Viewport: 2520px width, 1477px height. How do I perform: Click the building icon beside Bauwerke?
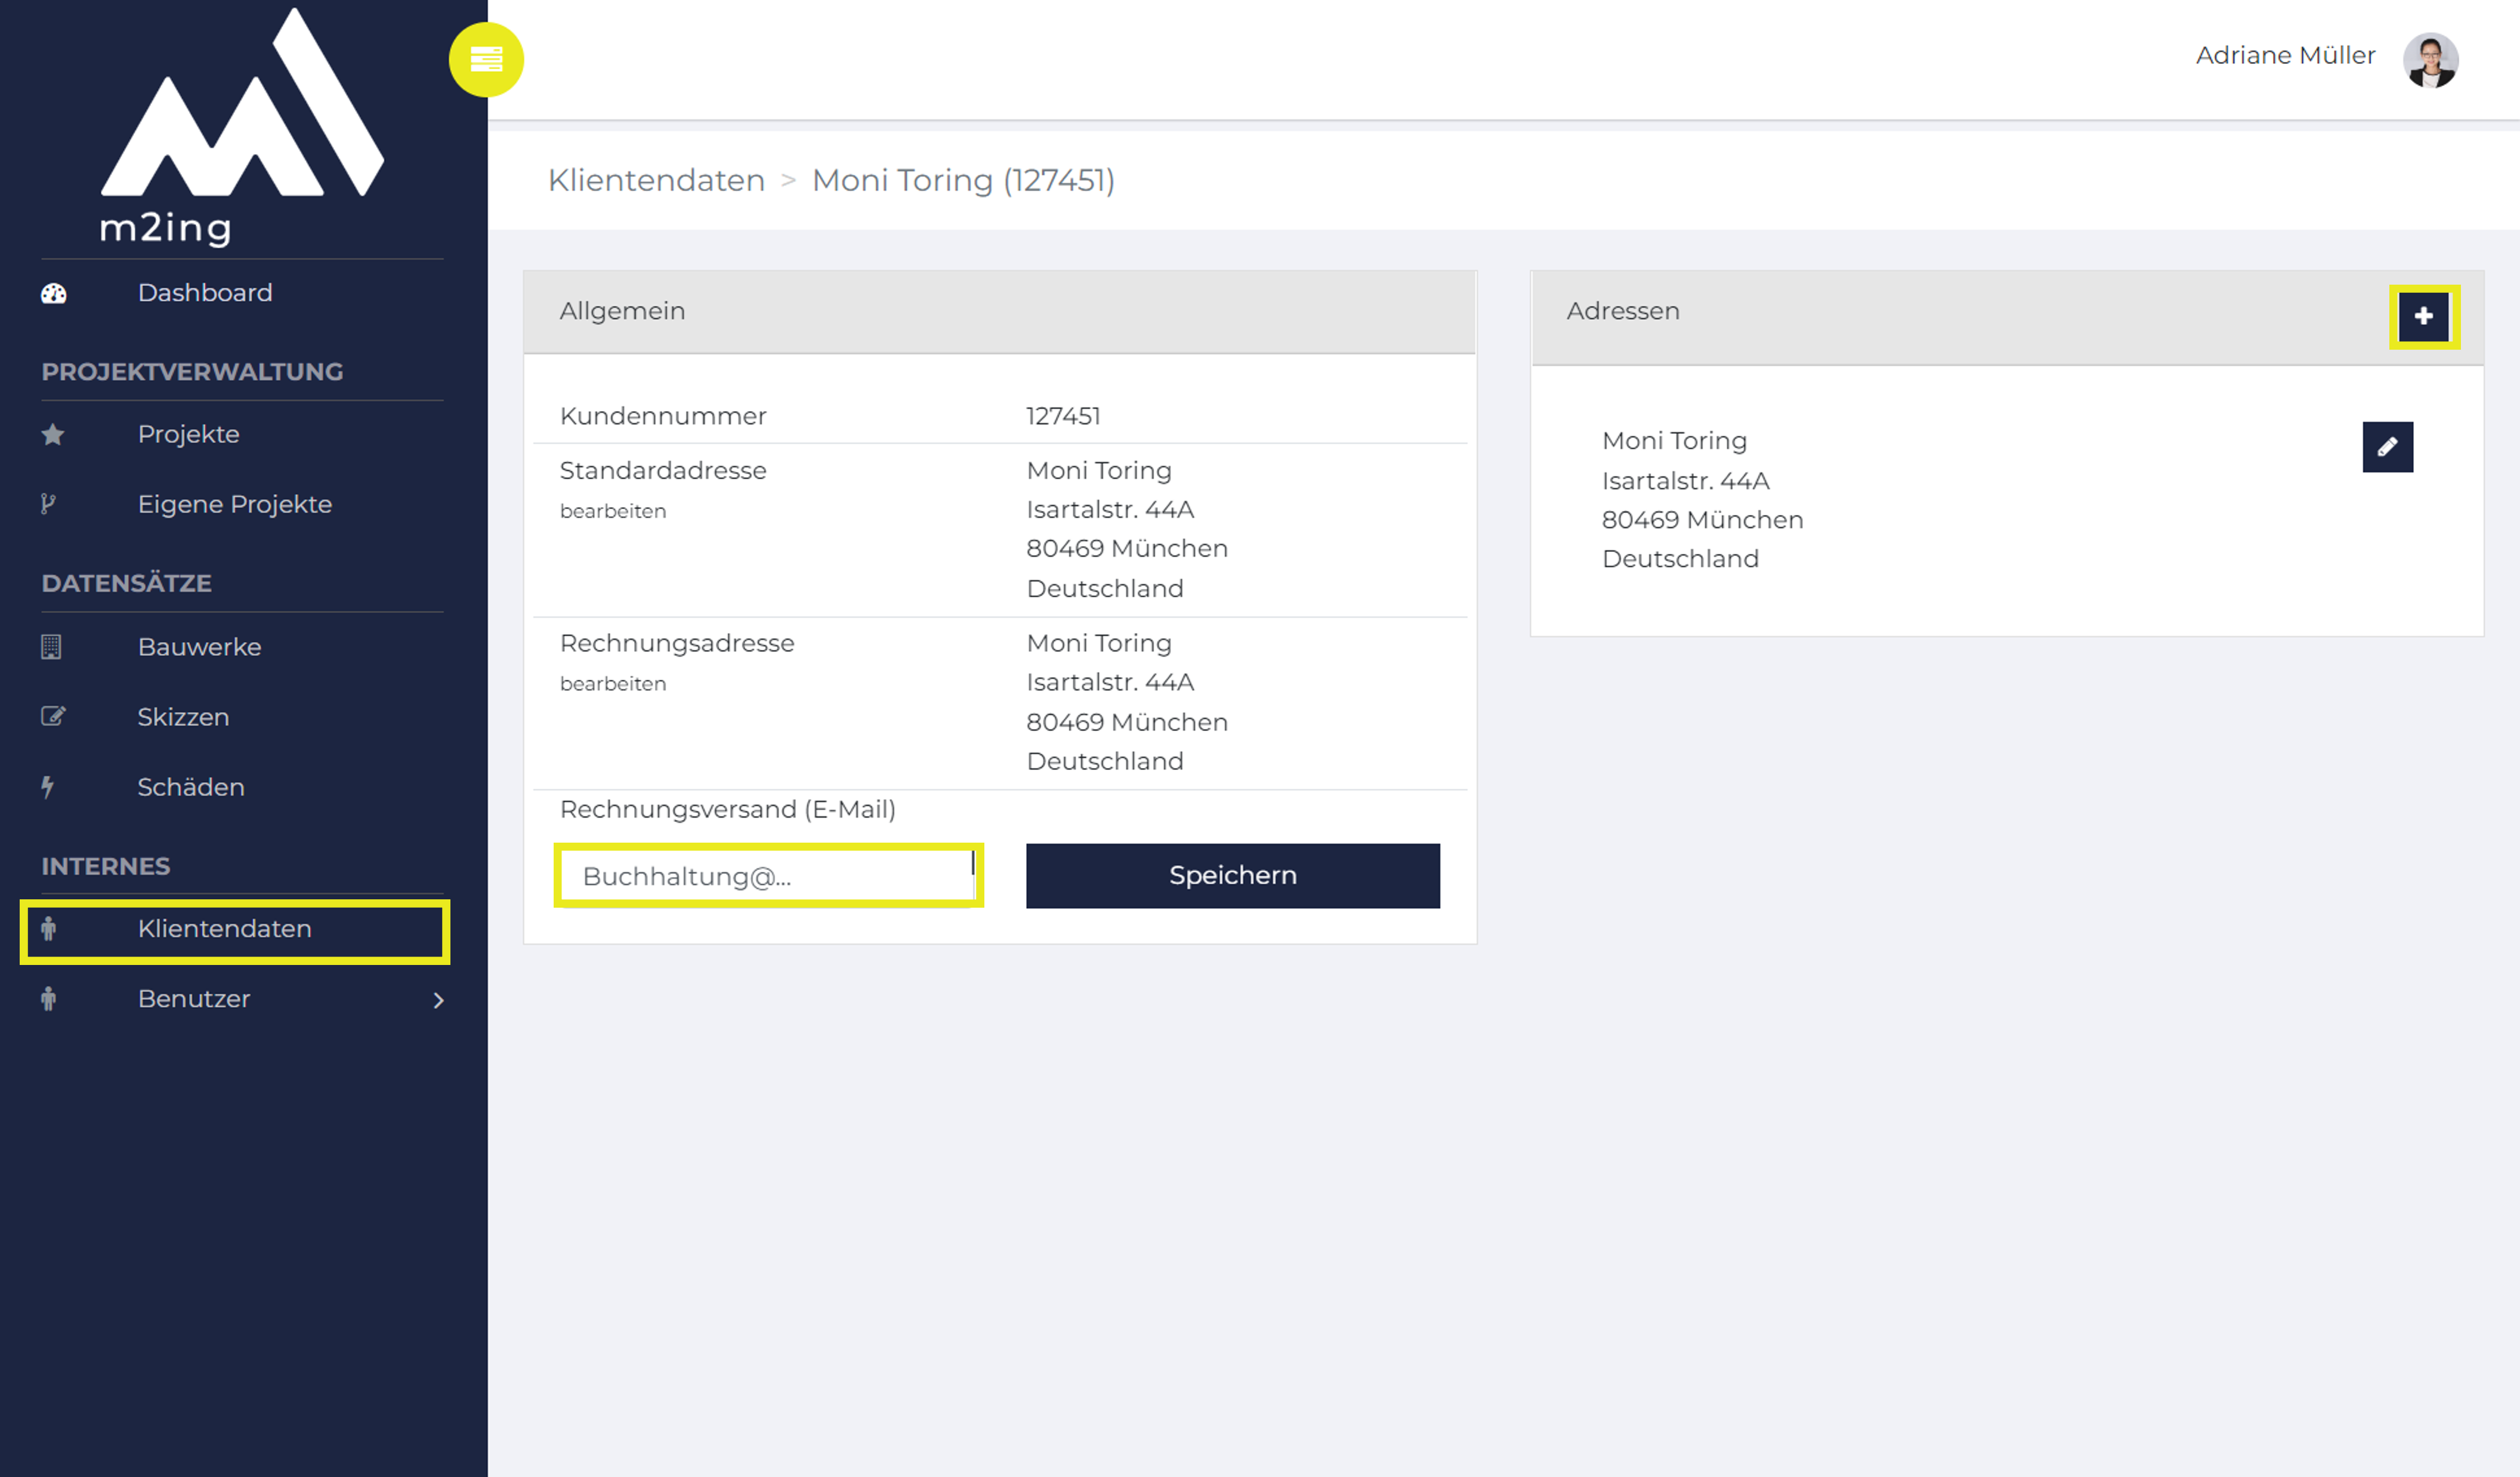(x=51, y=647)
